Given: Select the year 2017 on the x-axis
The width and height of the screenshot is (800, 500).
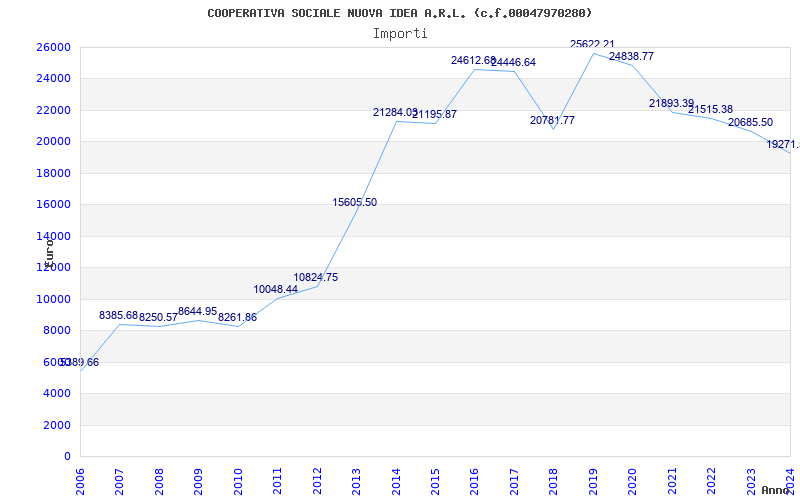Looking at the screenshot, I should click(514, 481).
